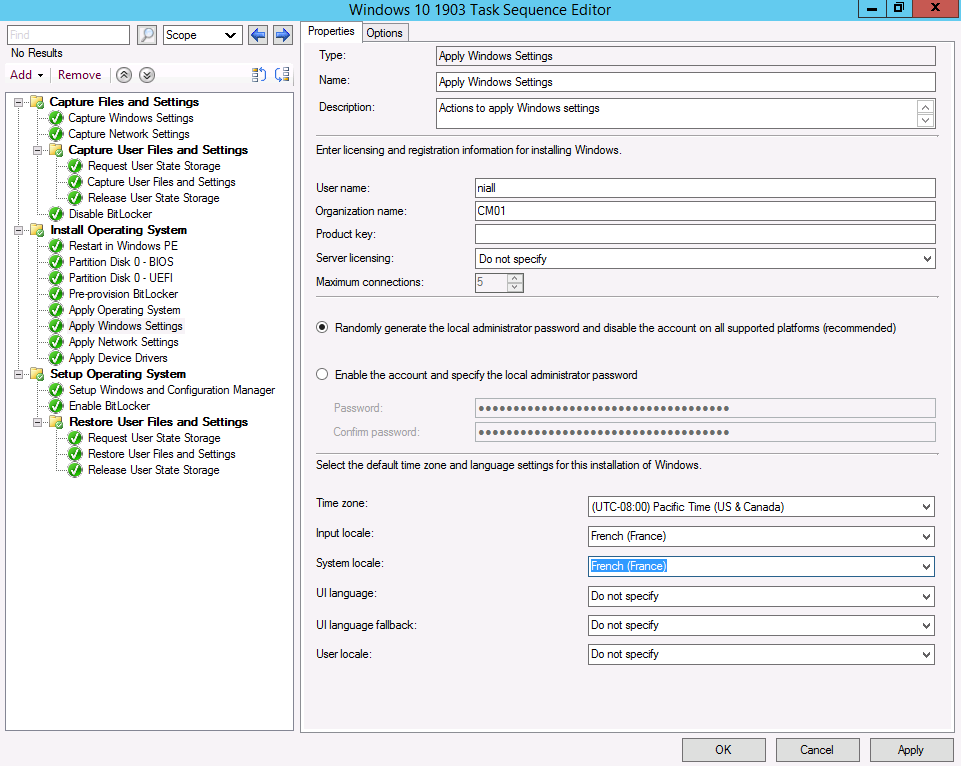Click Disable BitLocker step status icon

coord(56,214)
